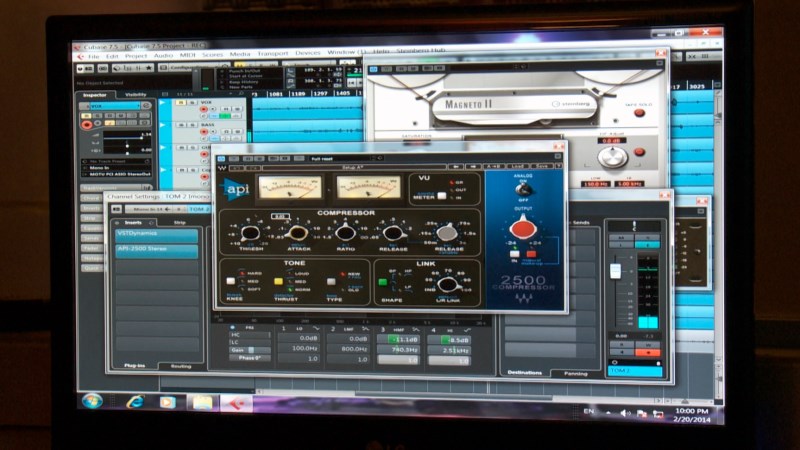800x450 pixels.
Task: Activate the API-2500 plugin power icon
Action: 222,159
